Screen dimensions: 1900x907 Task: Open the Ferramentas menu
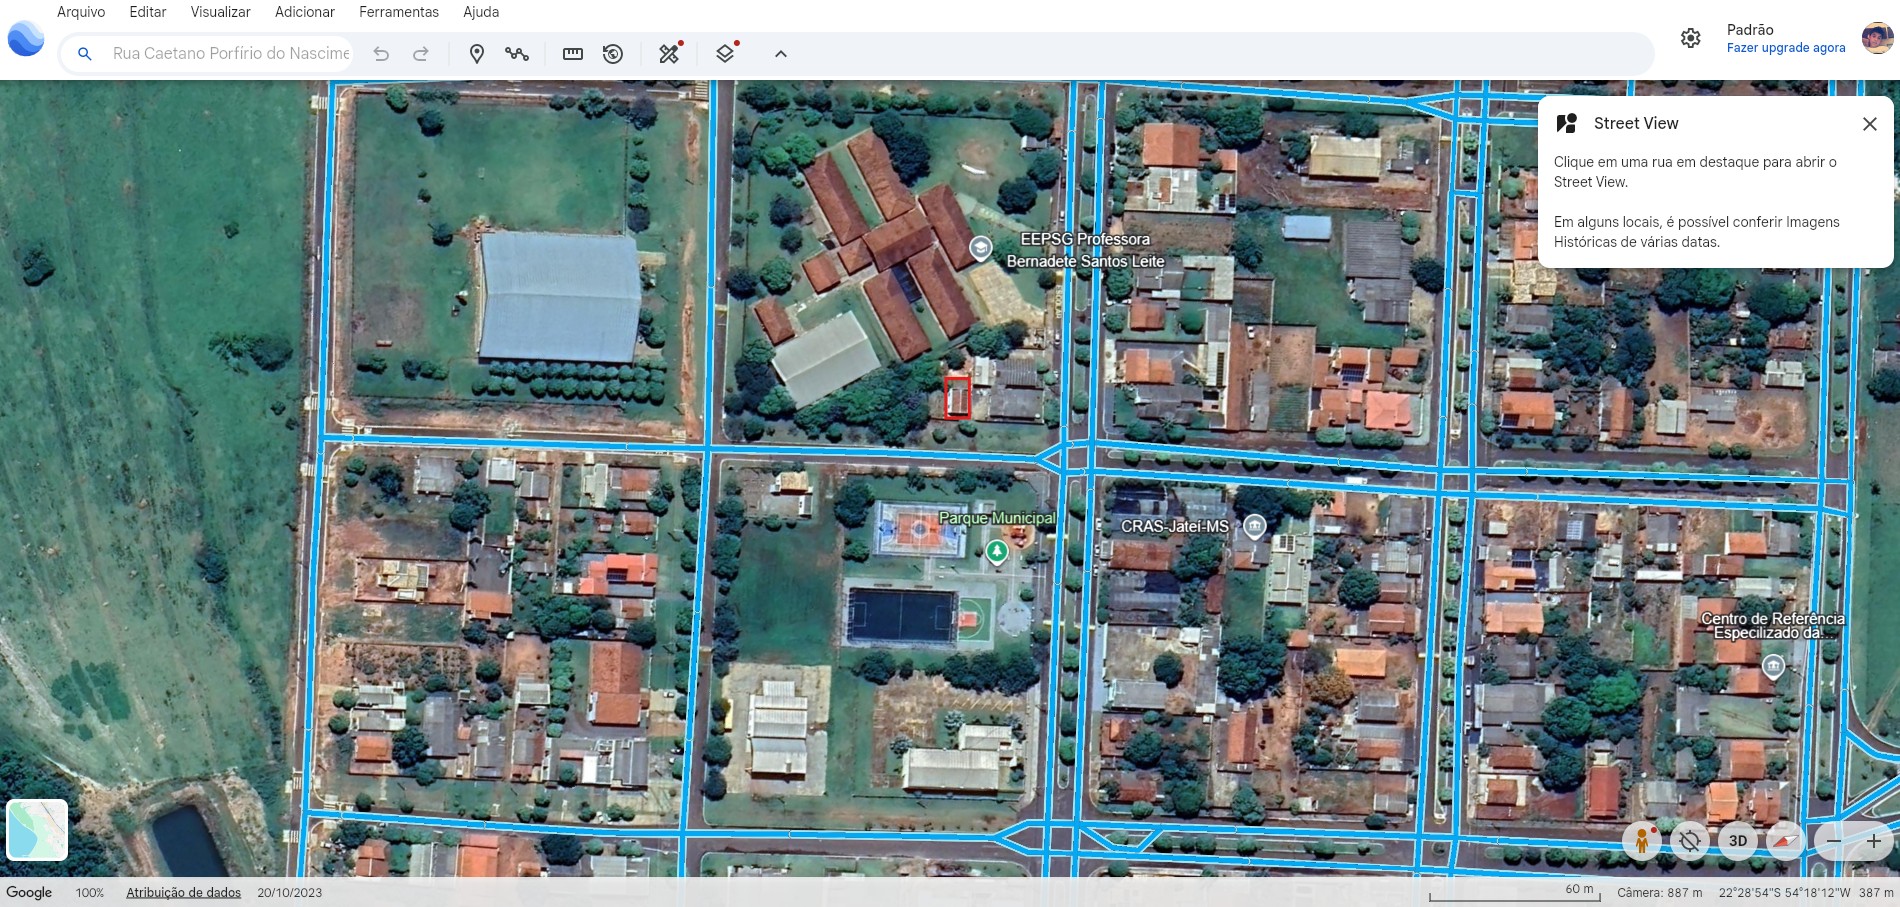tap(399, 12)
